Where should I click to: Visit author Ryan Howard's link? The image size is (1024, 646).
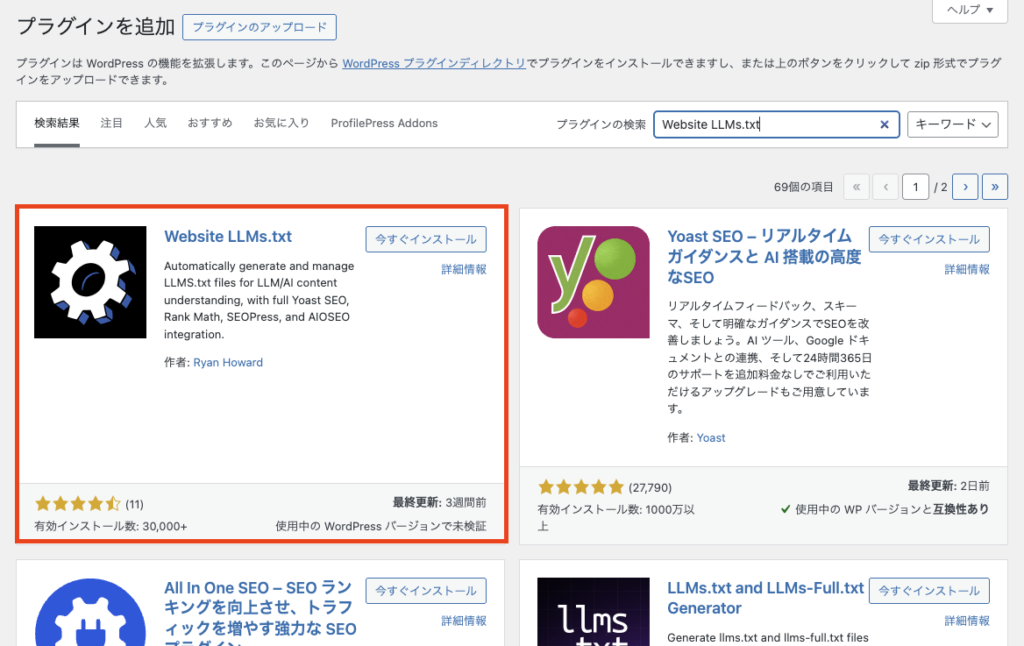(x=228, y=362)
